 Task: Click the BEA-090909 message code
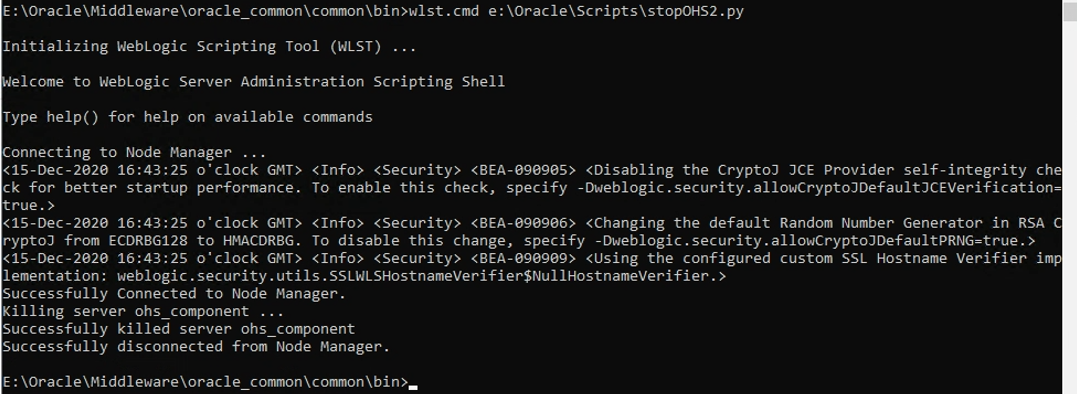tap(523, 258)
